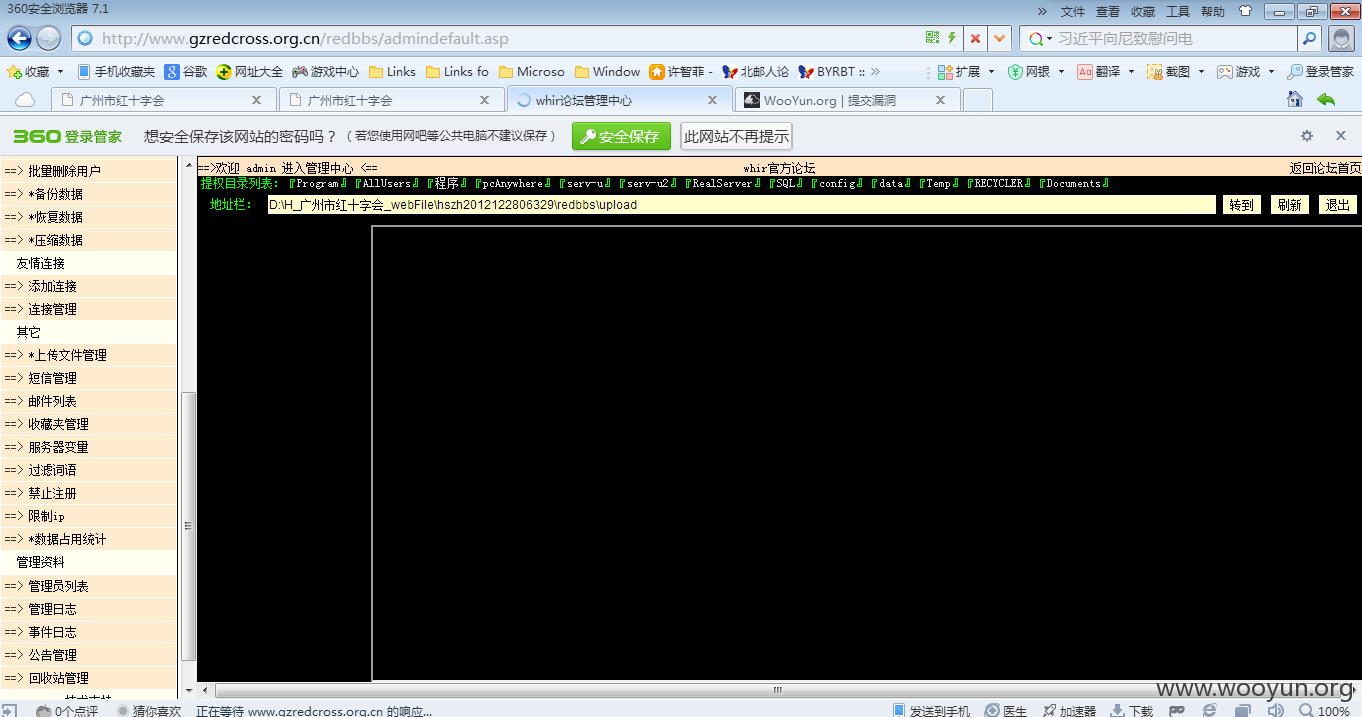
Task: Start the 截图 screenshot tool
Action: (x=1169, y=72)
